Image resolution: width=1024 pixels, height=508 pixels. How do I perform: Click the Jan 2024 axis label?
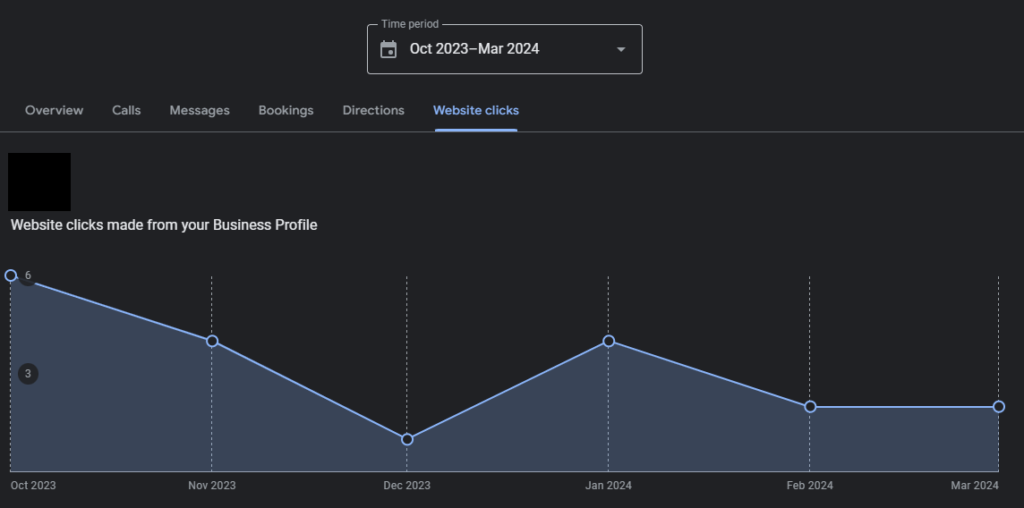point(609,486)
